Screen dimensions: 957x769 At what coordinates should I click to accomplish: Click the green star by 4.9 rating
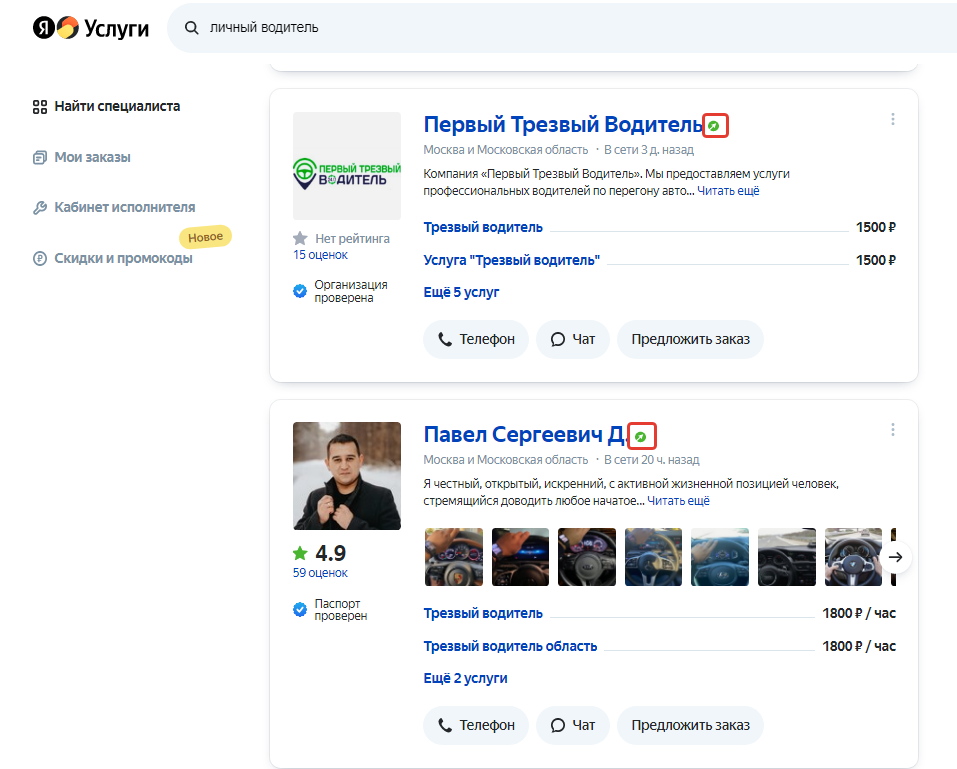(300, 554)
